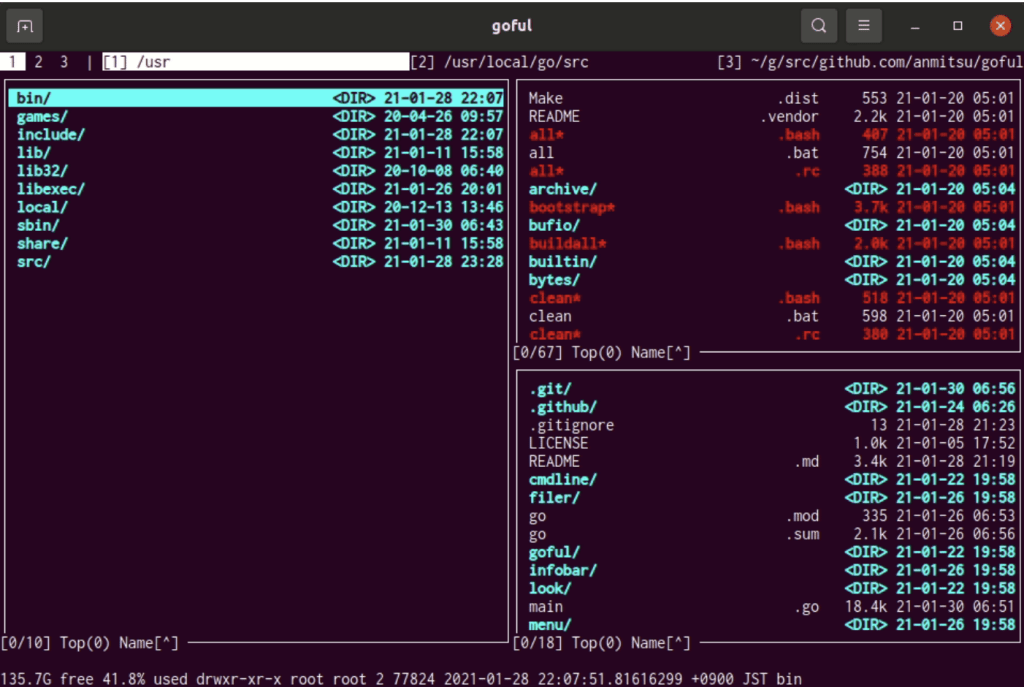
Task: Click the 135.7G free info bar text
Action: [47, 679]
